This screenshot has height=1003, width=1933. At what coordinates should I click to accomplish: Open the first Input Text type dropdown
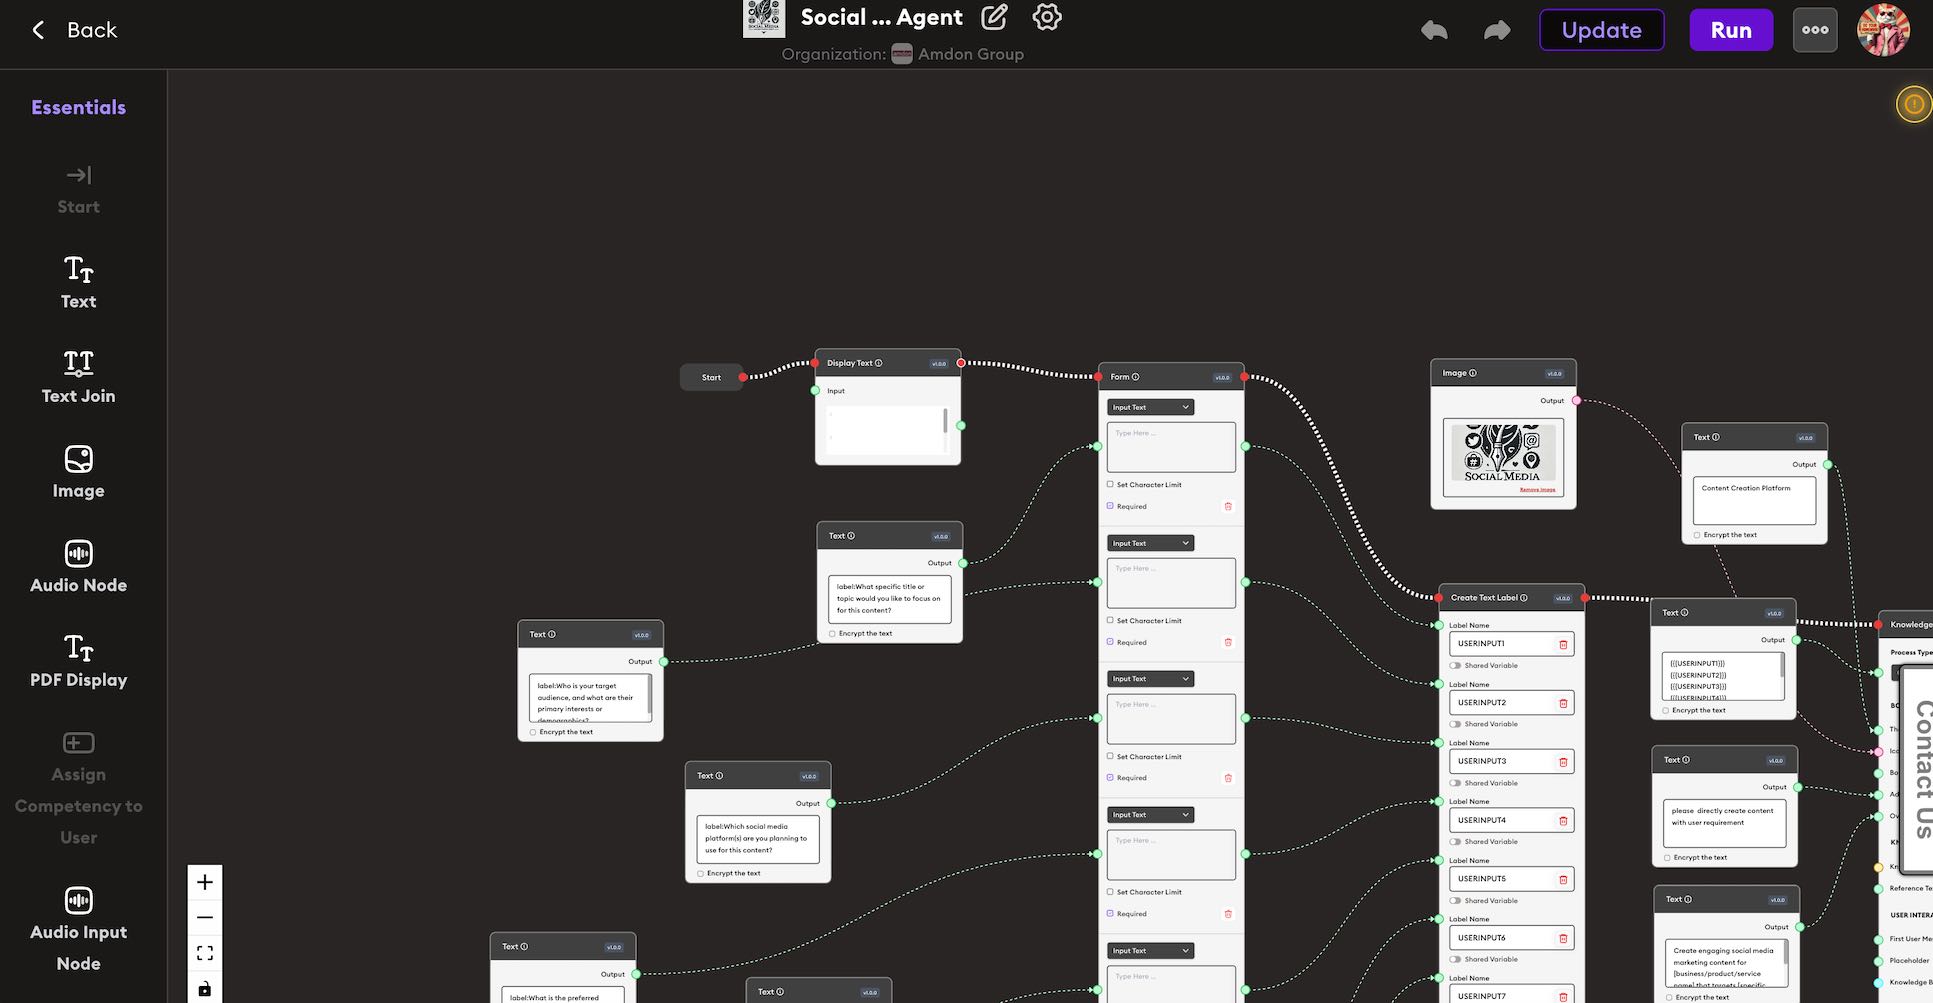click(x=1149, y=407)
